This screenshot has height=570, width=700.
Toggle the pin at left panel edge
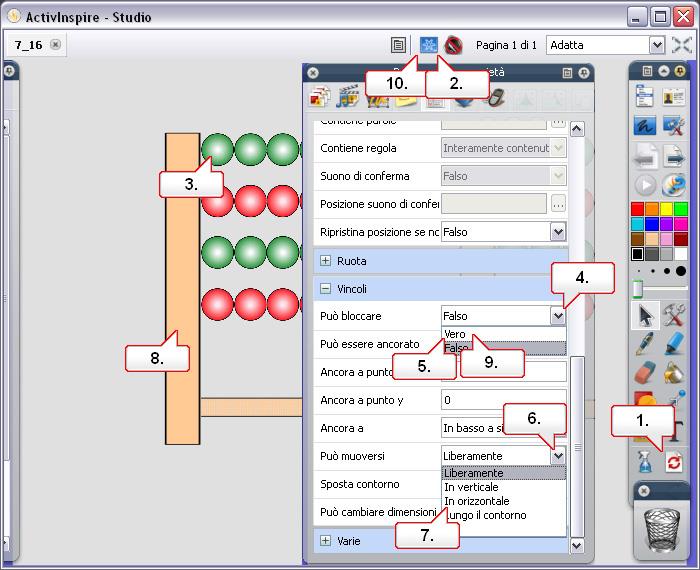coord(9,71)
